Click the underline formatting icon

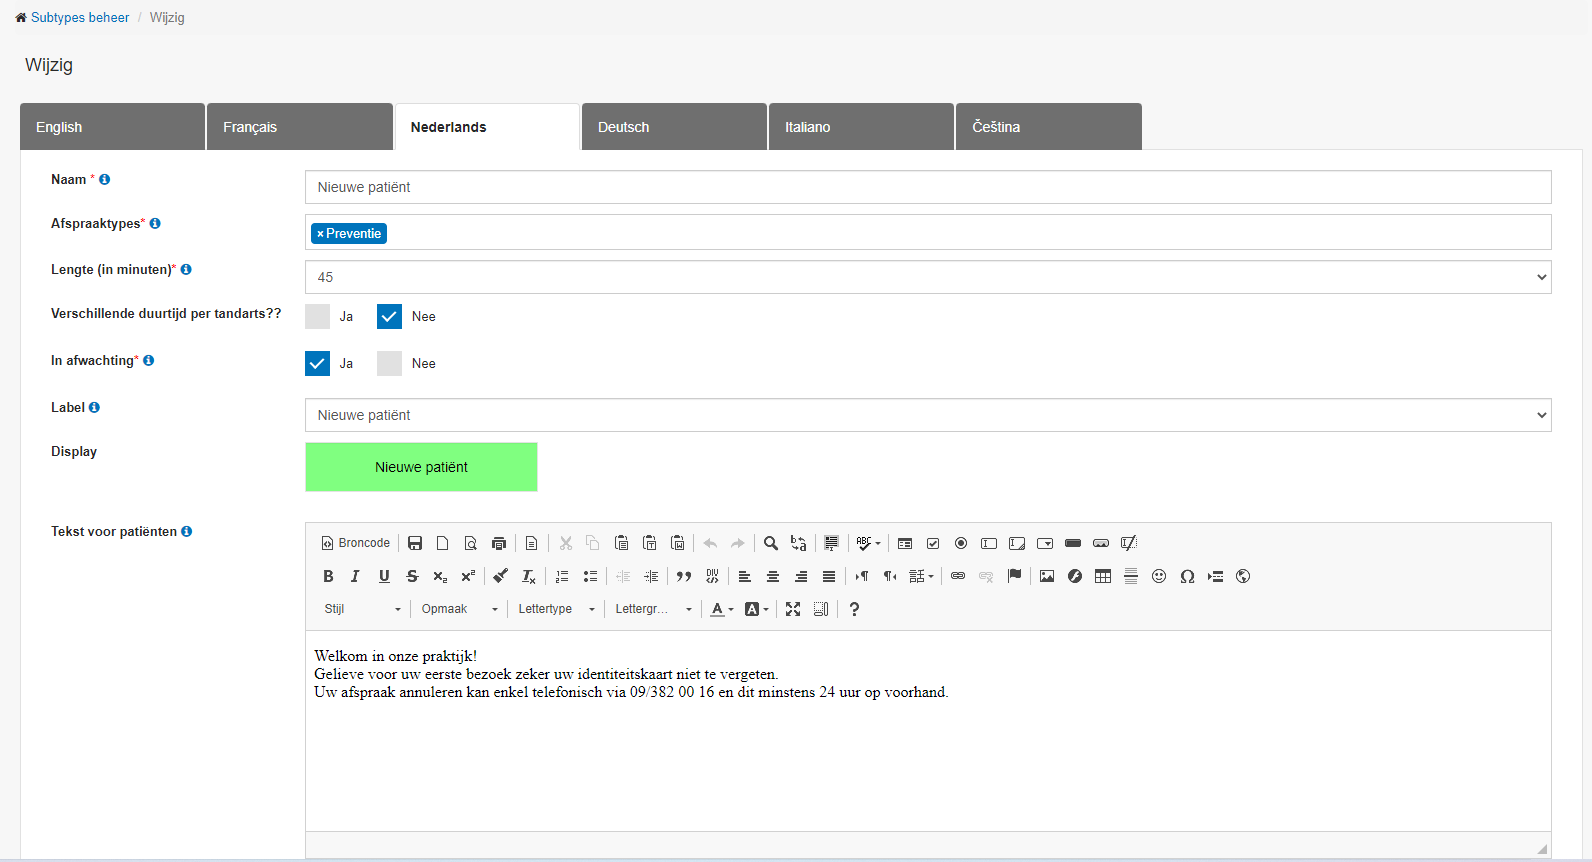pos(384,576)
